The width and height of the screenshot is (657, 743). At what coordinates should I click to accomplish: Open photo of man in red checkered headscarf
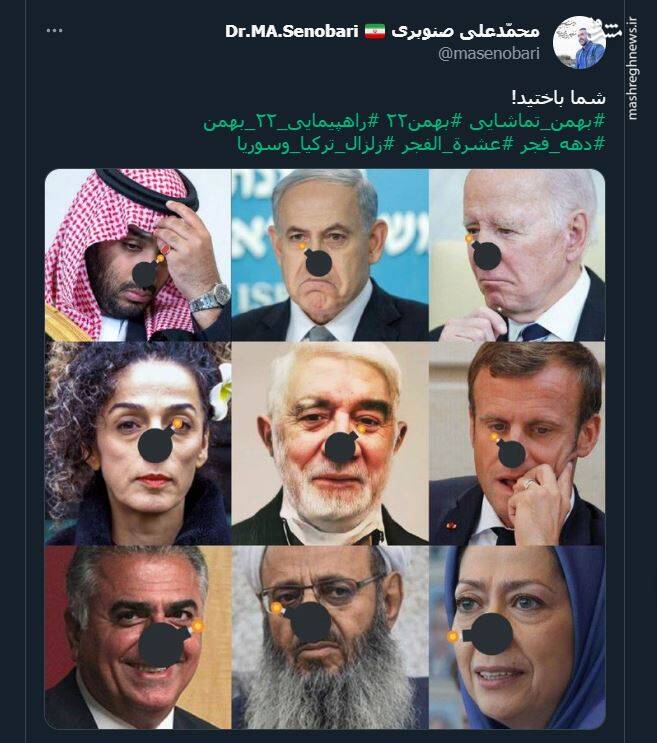[x=138, y=255]
